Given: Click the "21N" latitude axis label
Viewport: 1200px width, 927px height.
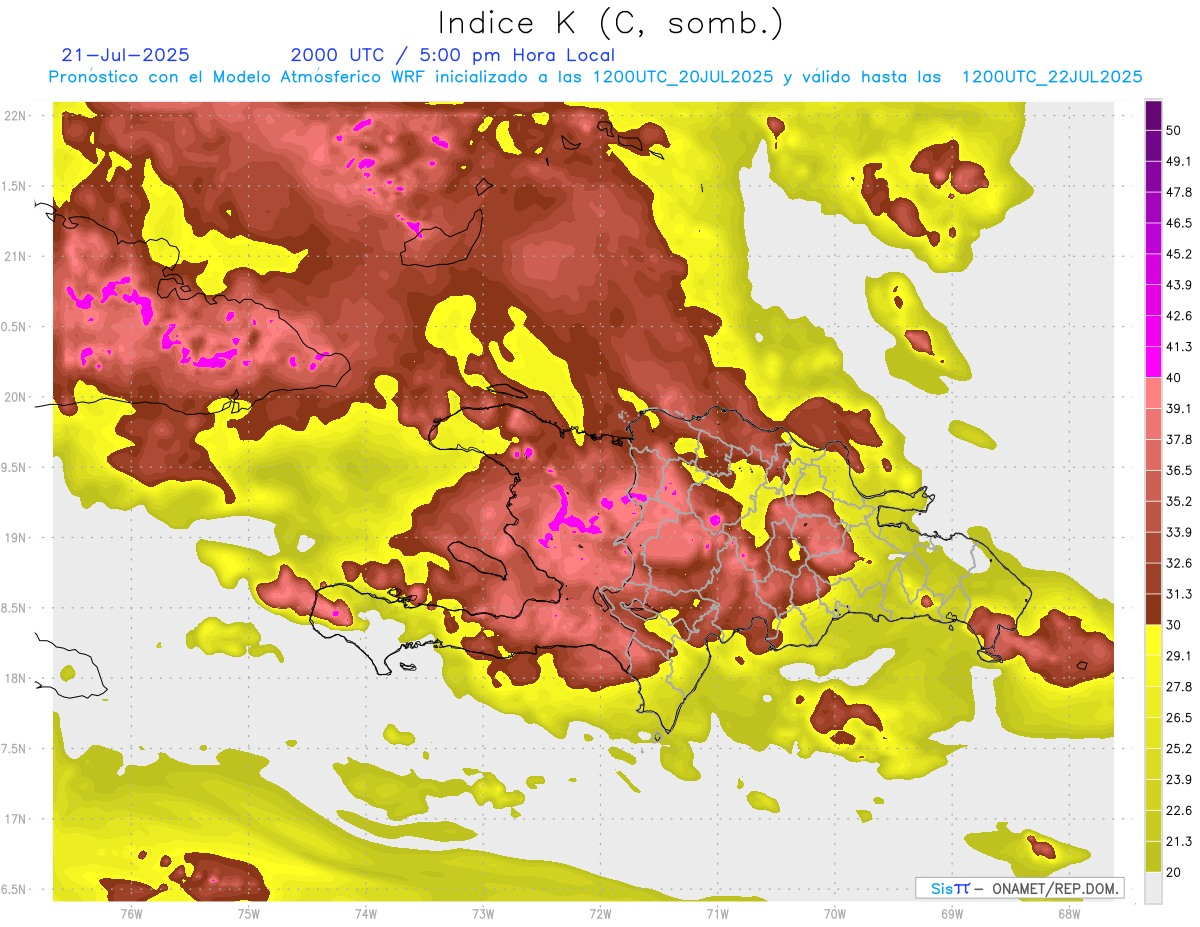Looking at the screenshot, I should pos(14,256).
